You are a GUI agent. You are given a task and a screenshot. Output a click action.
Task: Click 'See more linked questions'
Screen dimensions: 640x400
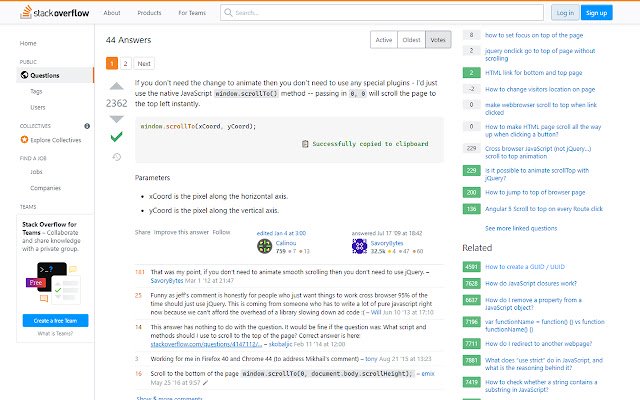(x=521, y=228)
